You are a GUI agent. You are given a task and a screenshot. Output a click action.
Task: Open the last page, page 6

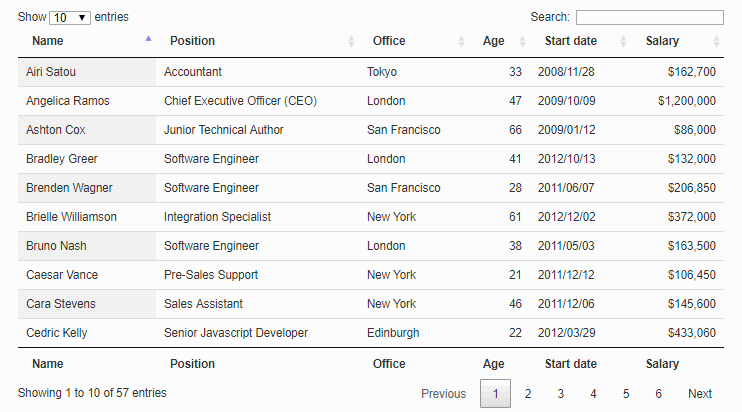click(x=658, y=394)
